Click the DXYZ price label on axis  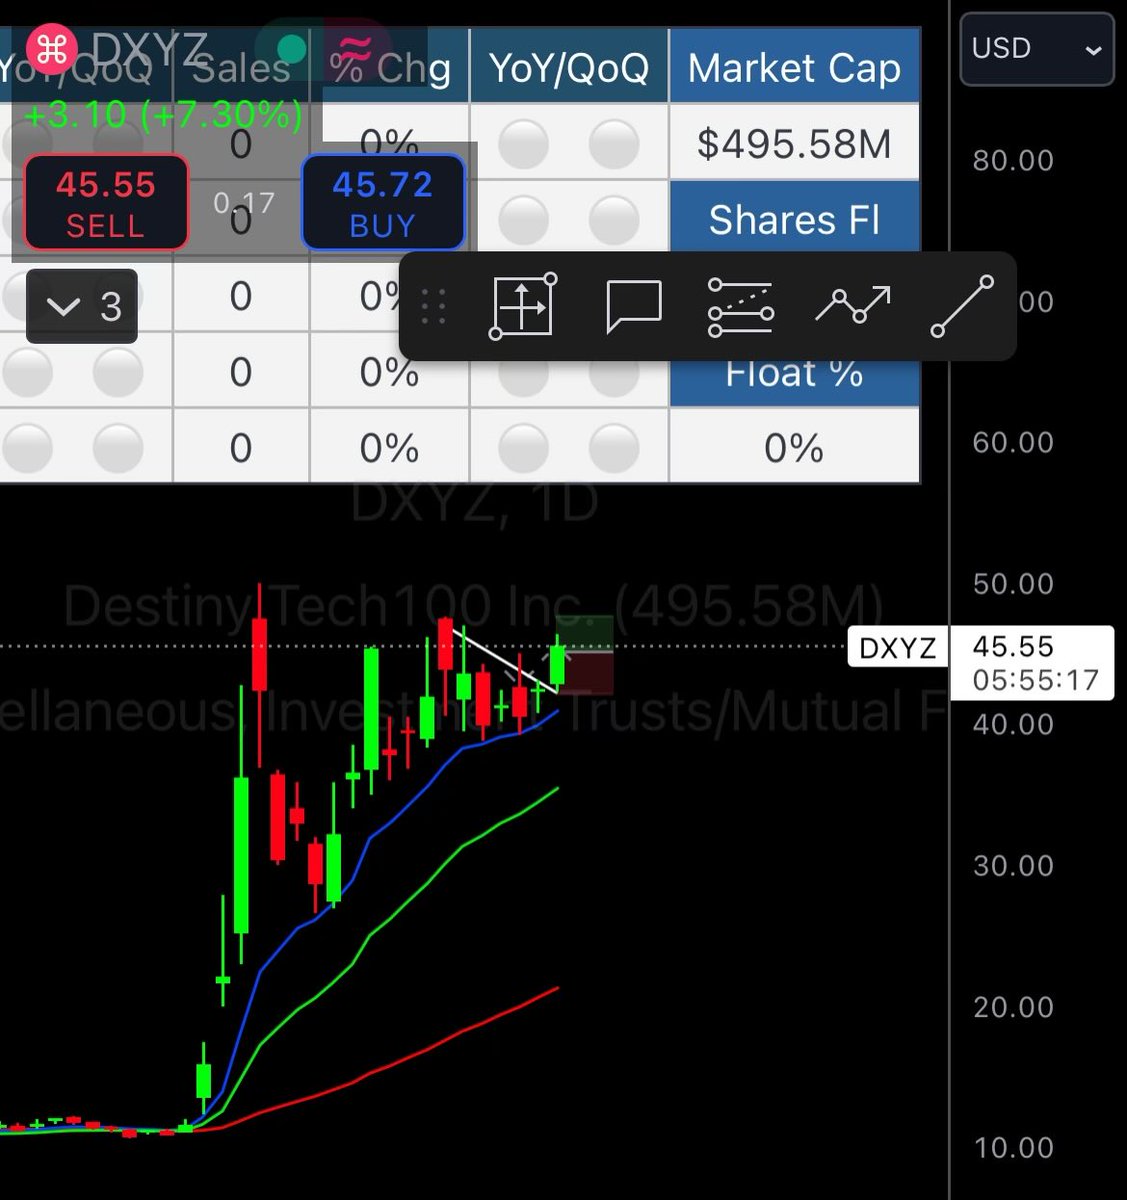pos(897,648)
